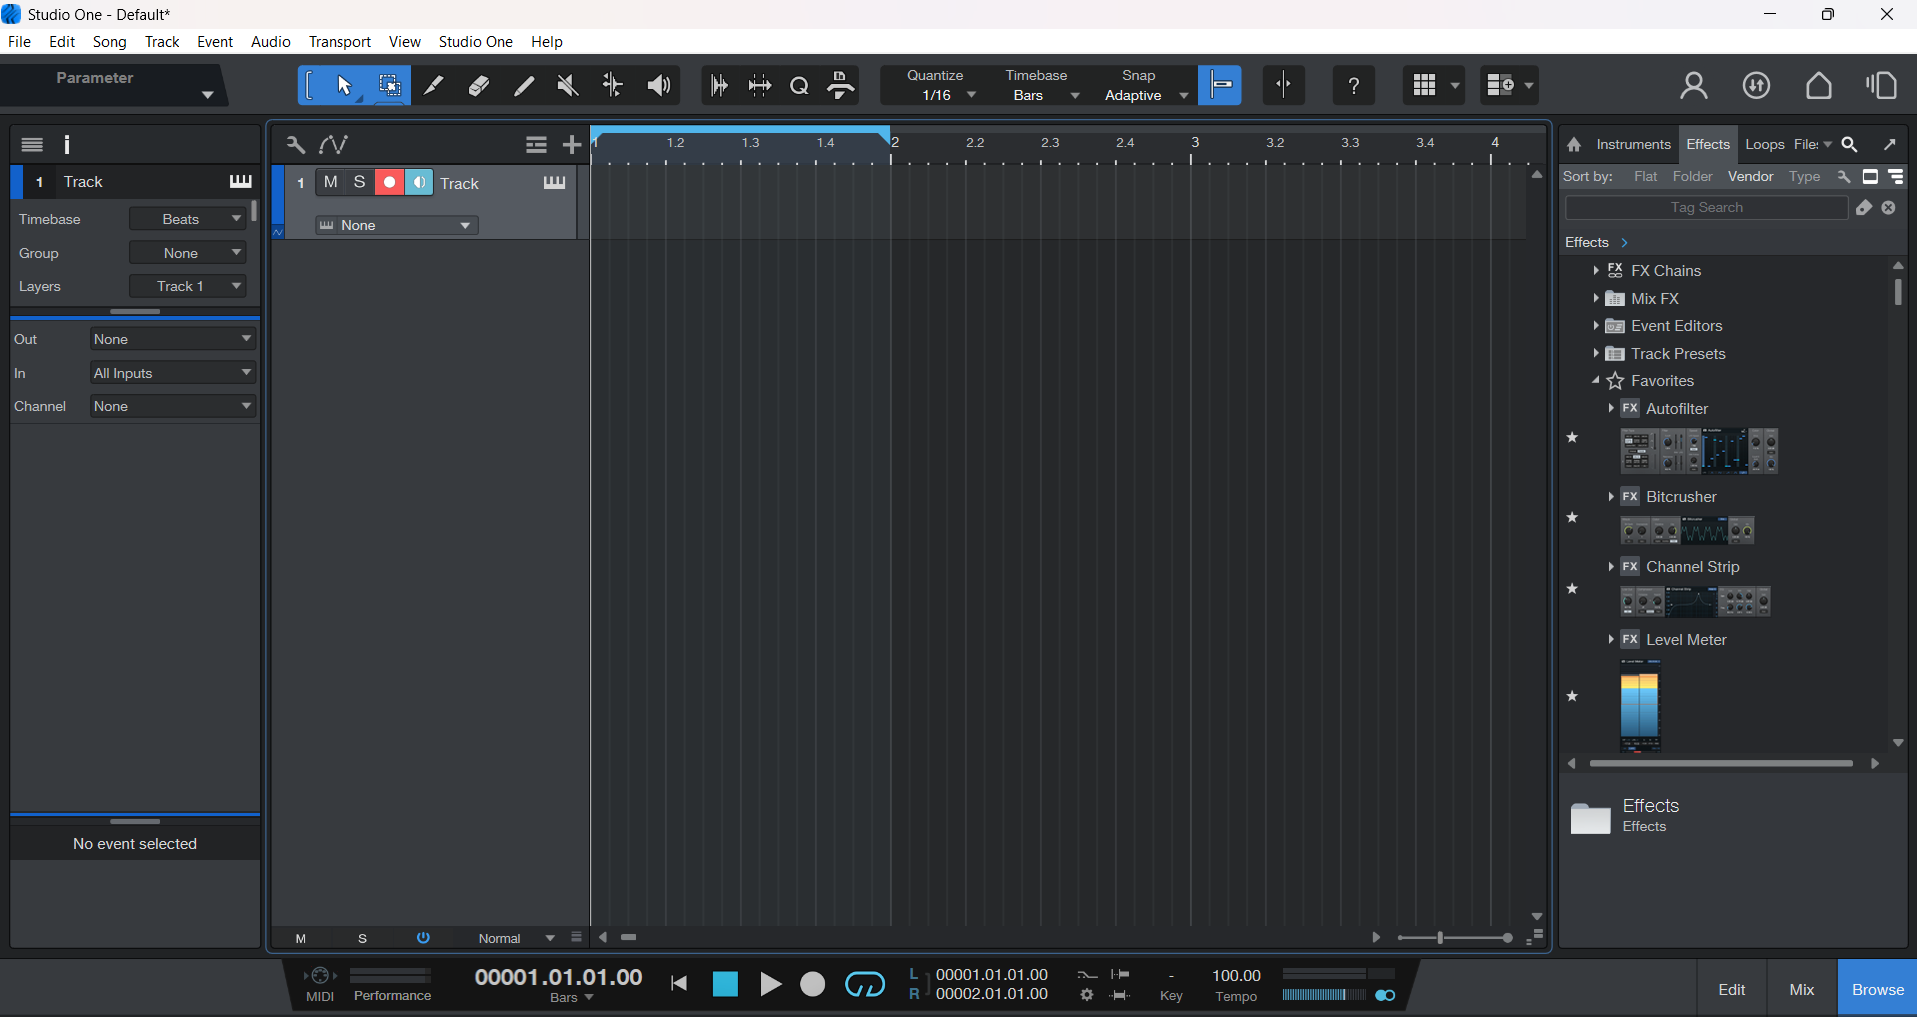Open the MIDI monitor icon in transport

coord(320,975)
